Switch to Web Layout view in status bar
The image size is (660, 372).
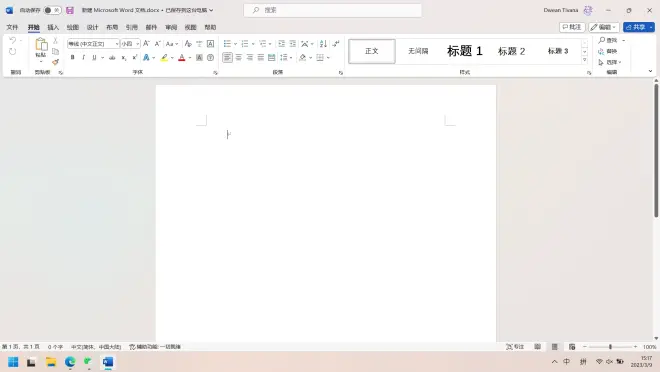(572, 347)
